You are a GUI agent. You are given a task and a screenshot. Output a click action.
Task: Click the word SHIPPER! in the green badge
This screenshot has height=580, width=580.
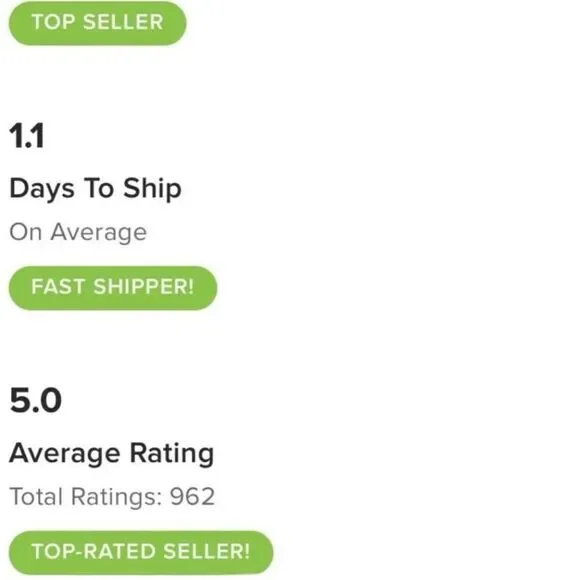click(x=144, y=287)
